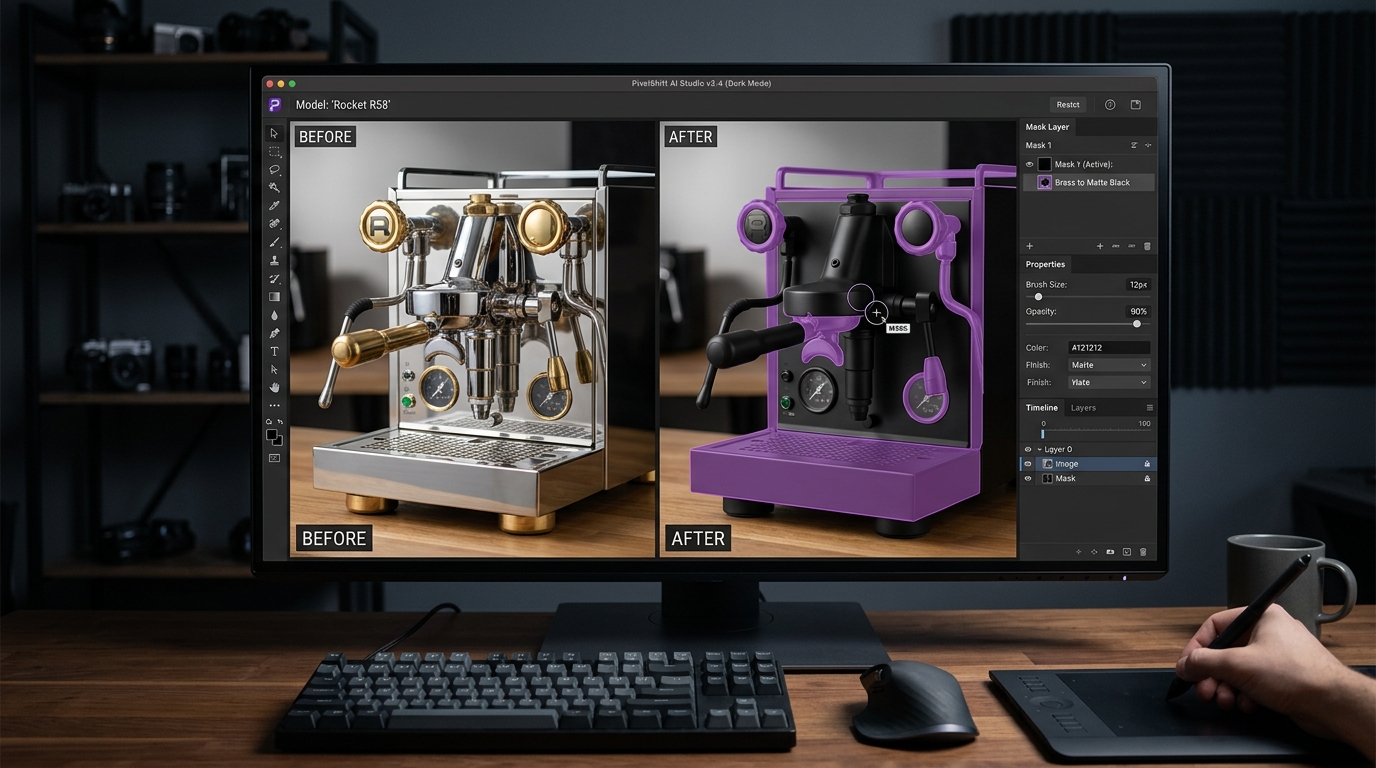The width and height of the screenshot is (1376, 768).
Task: Click the Opacity value field
Action: [x=1138, y=311]
